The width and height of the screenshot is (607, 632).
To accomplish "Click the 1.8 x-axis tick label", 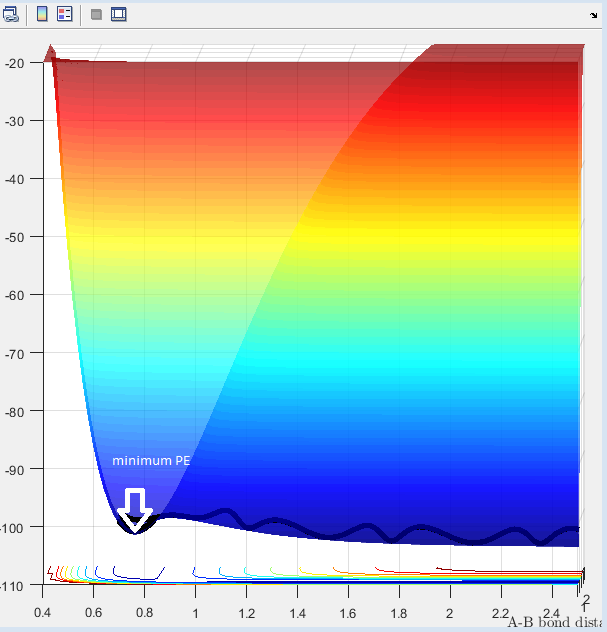I will (x=399, y=613).
